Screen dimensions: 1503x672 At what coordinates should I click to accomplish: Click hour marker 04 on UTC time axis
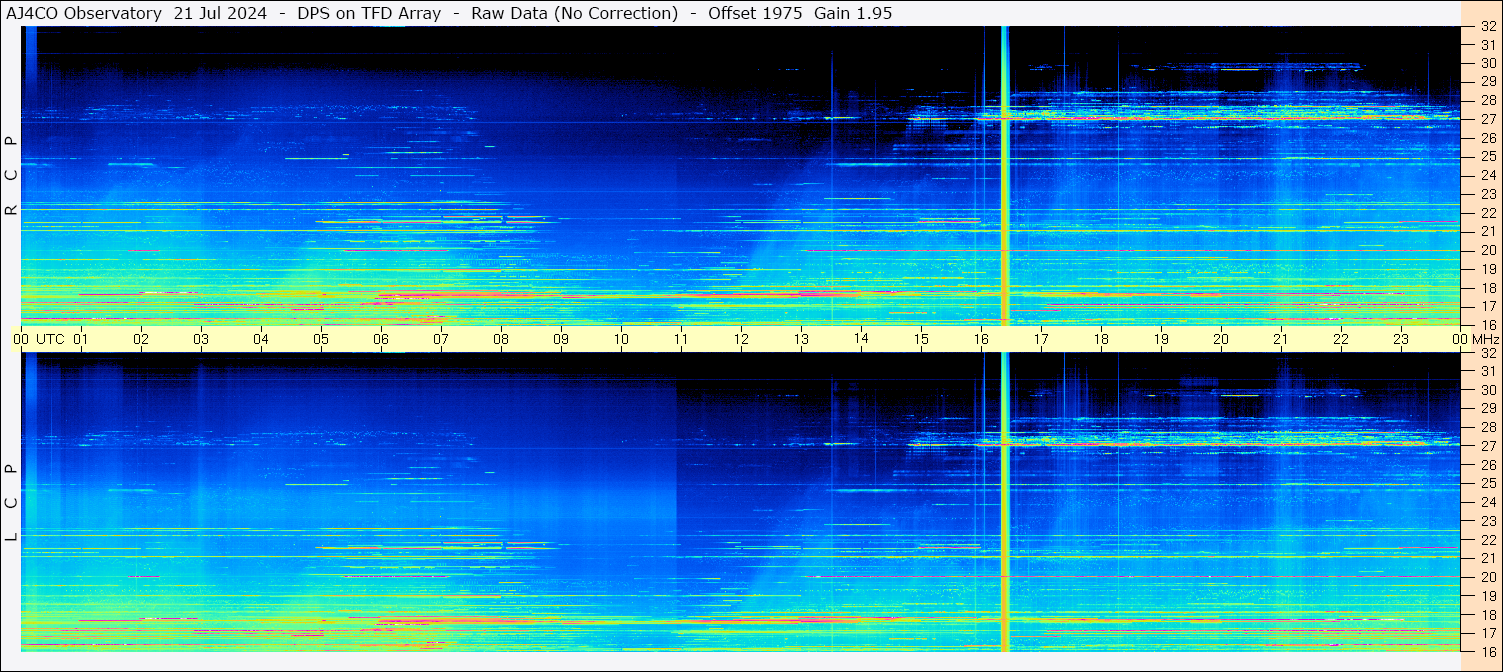point(261,339)
